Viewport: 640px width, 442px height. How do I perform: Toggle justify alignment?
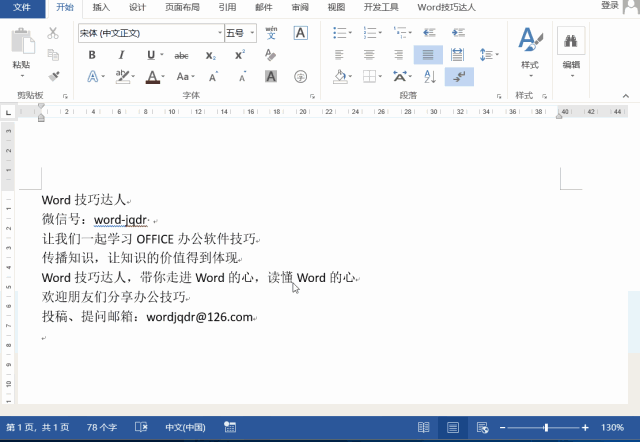click(428, 55)
